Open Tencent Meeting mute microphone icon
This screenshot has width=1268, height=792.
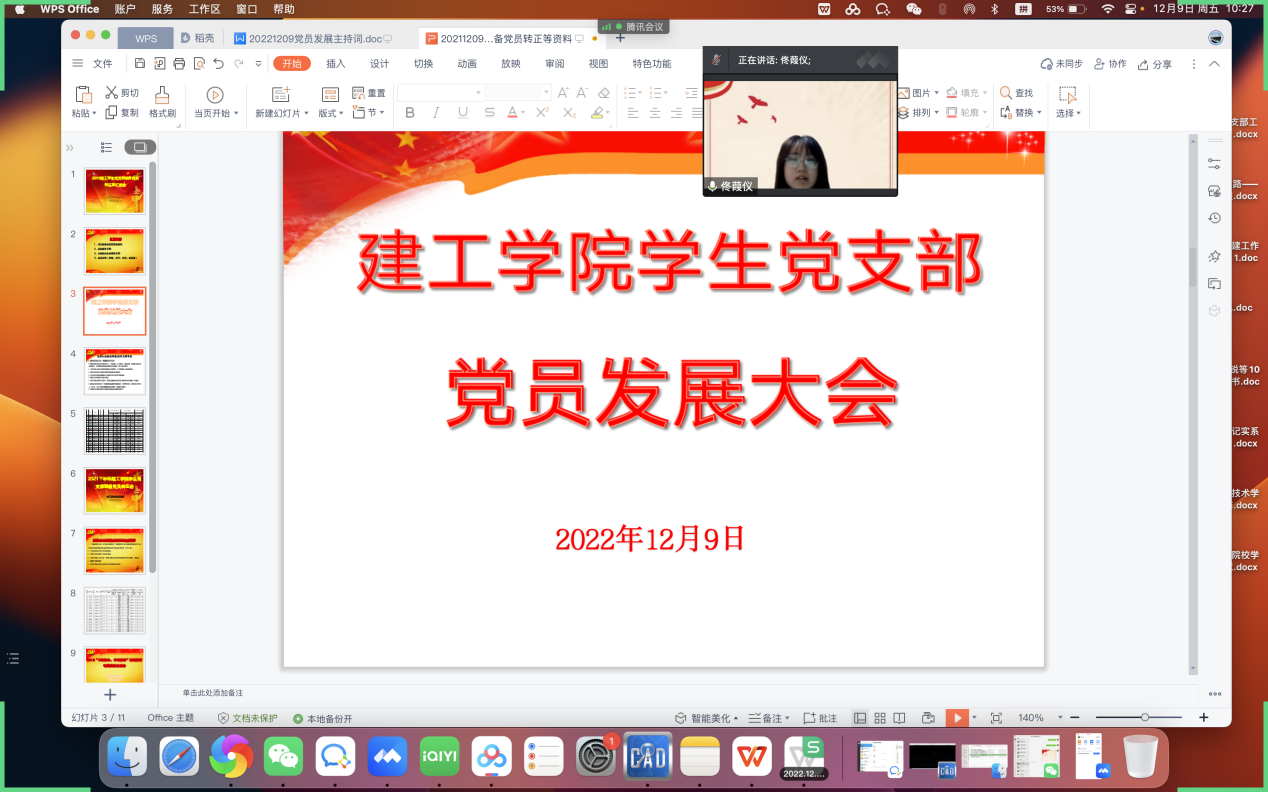pyautogui.click(x=716, y=60)
